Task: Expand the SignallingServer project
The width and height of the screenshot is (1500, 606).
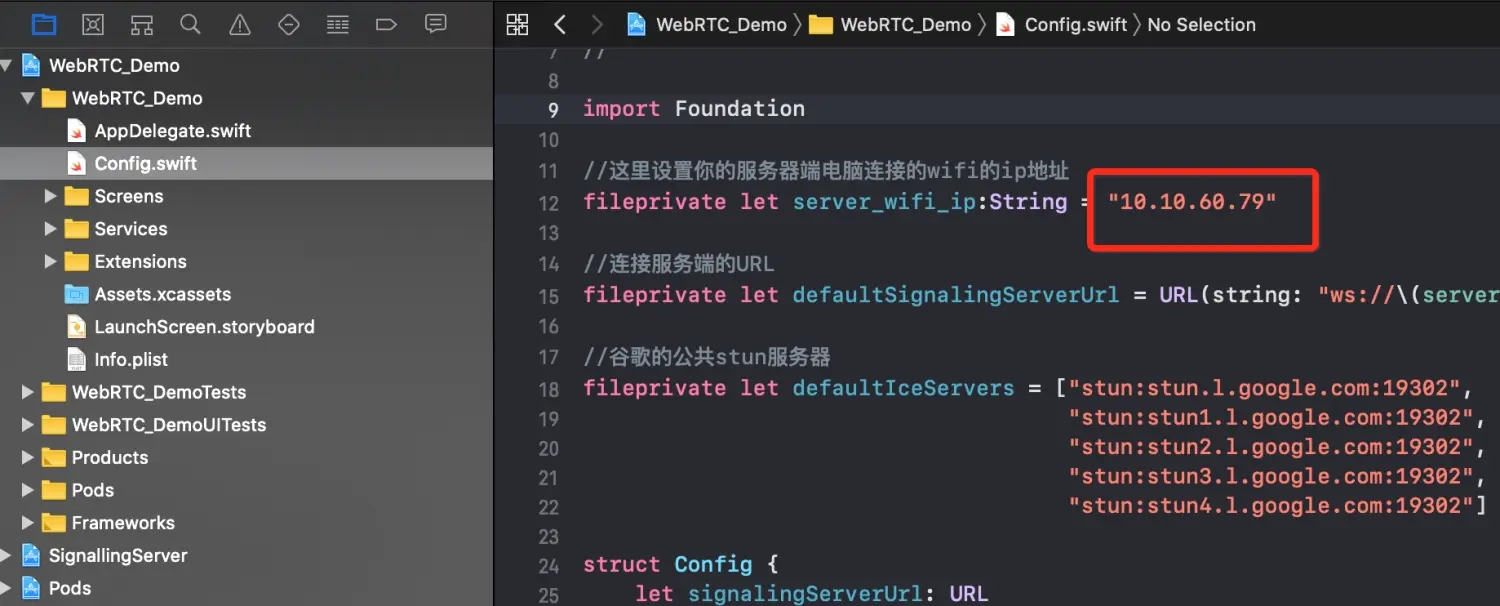Action: point(7,556)
